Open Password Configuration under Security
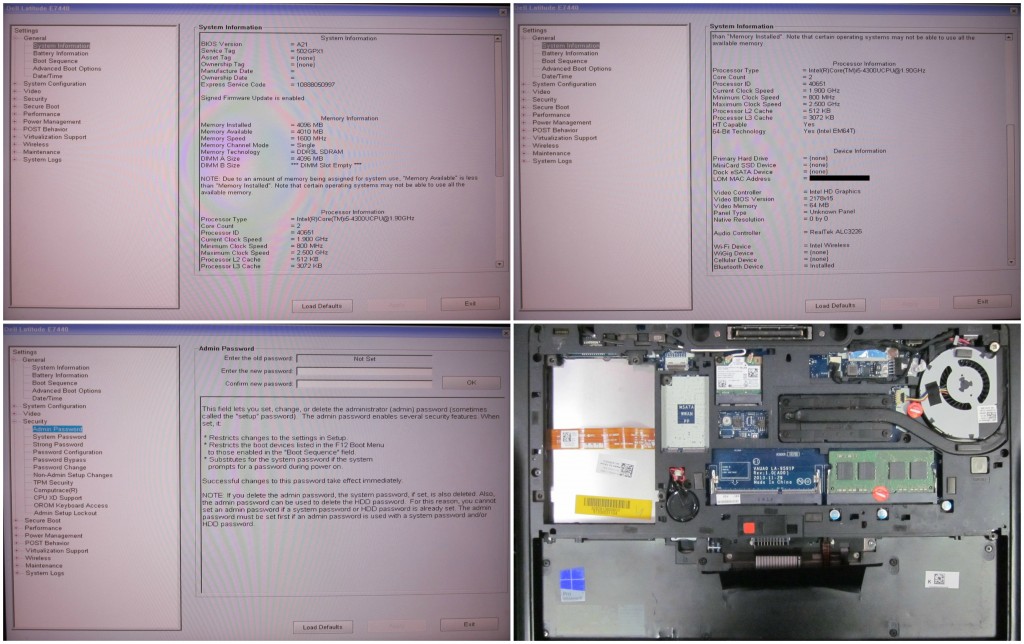The height and width of the screenshot is (644, 1024). click(x=67, y=452)
